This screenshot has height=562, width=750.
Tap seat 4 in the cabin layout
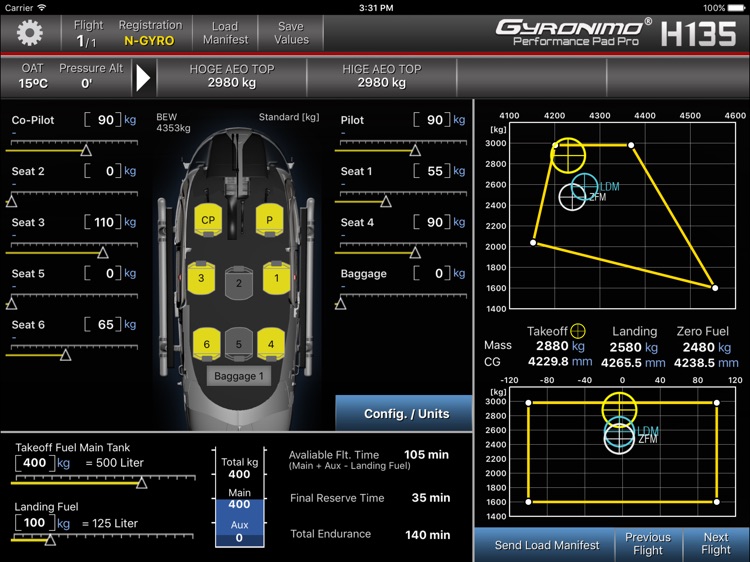tap(271, 344)
